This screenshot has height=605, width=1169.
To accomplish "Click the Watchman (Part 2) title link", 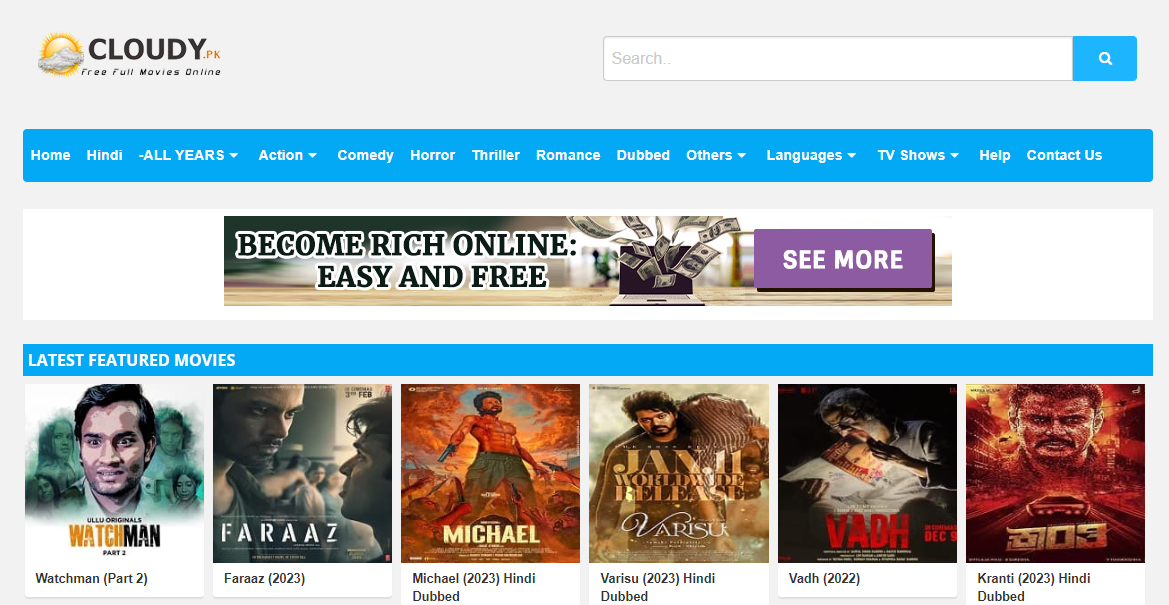I will tap(92, 578).
